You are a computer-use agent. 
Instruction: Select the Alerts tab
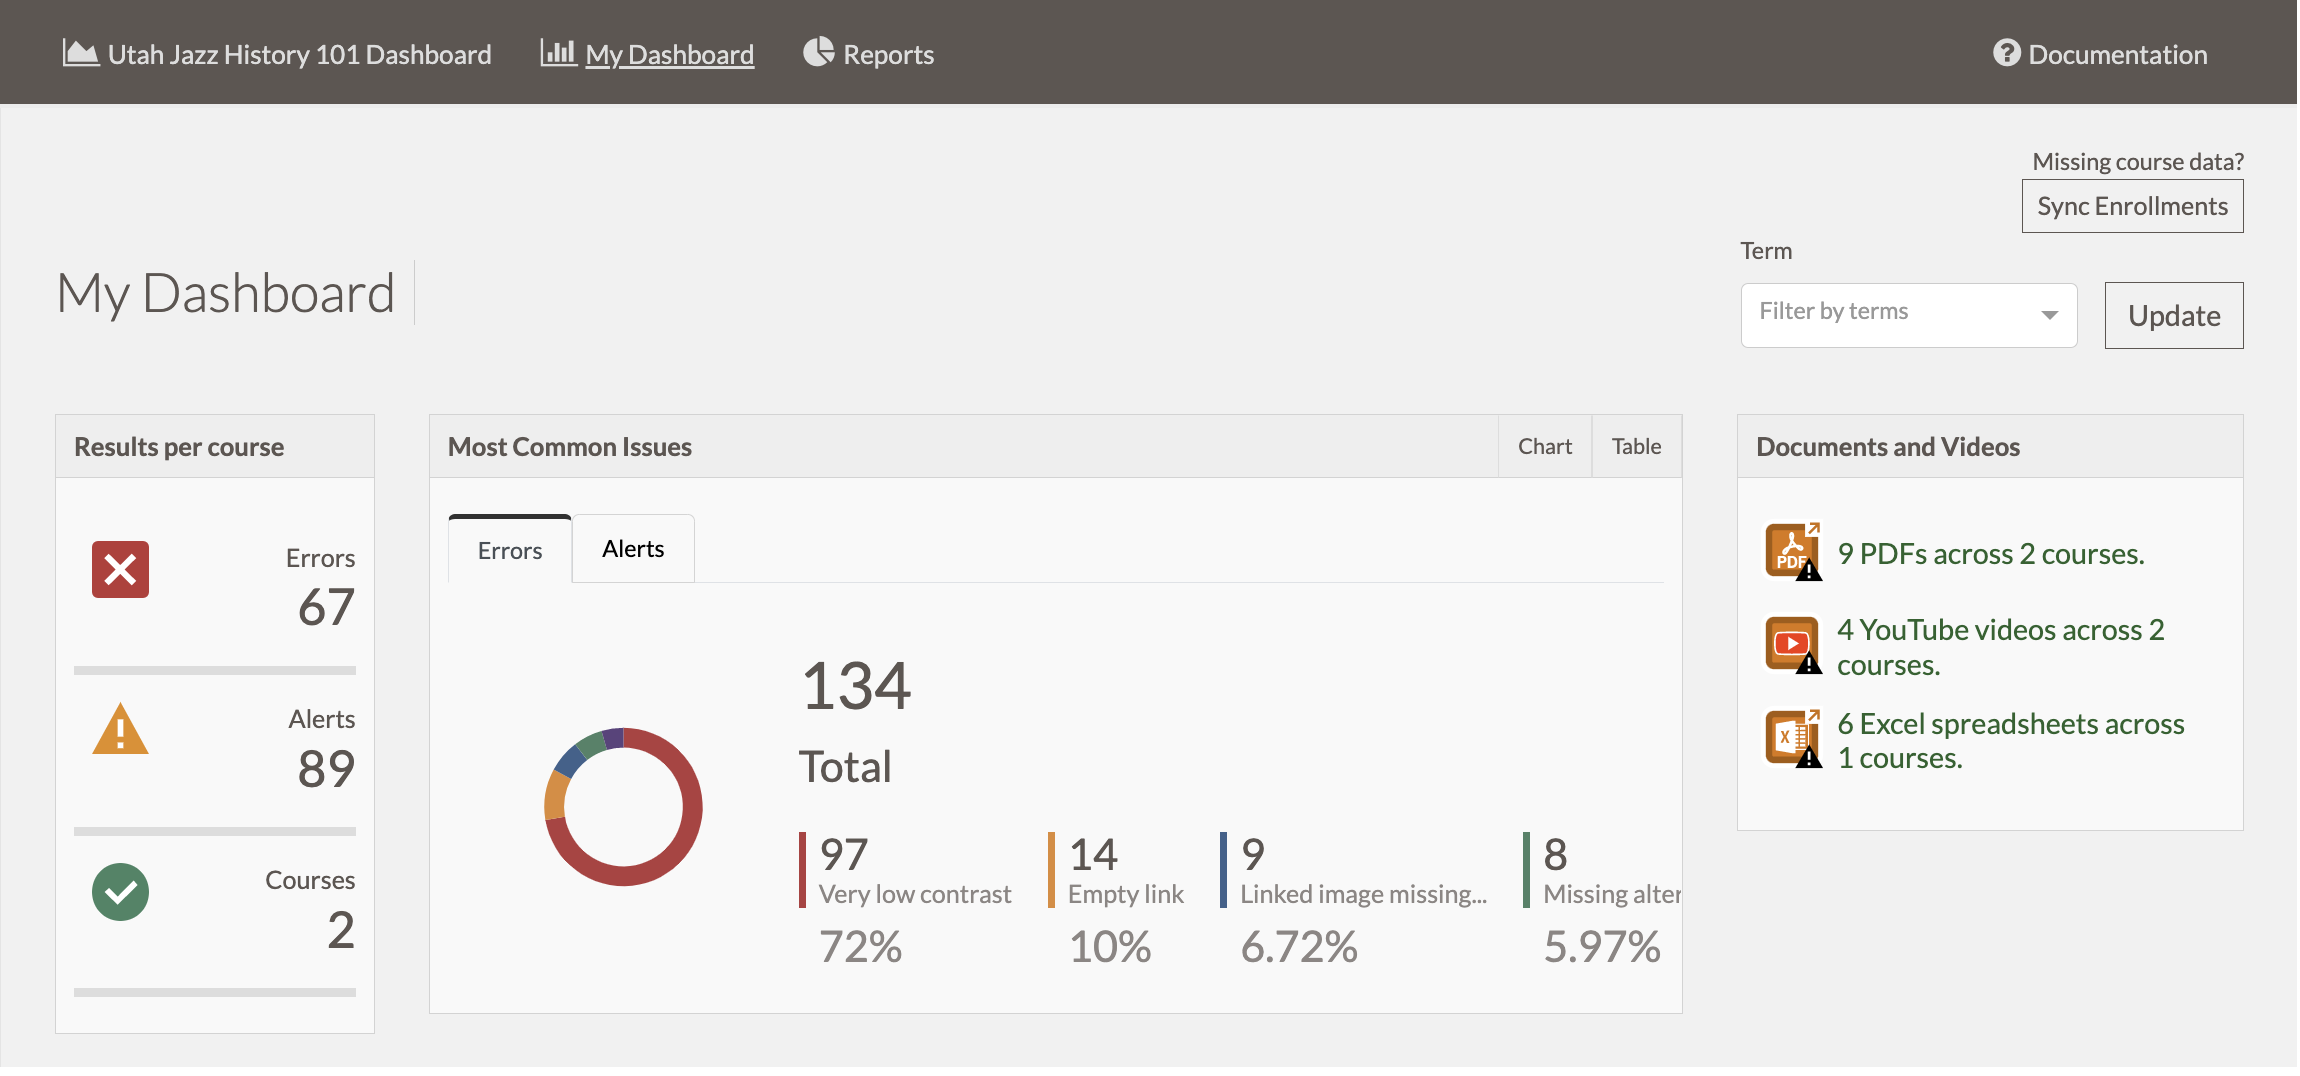[633, 549]
